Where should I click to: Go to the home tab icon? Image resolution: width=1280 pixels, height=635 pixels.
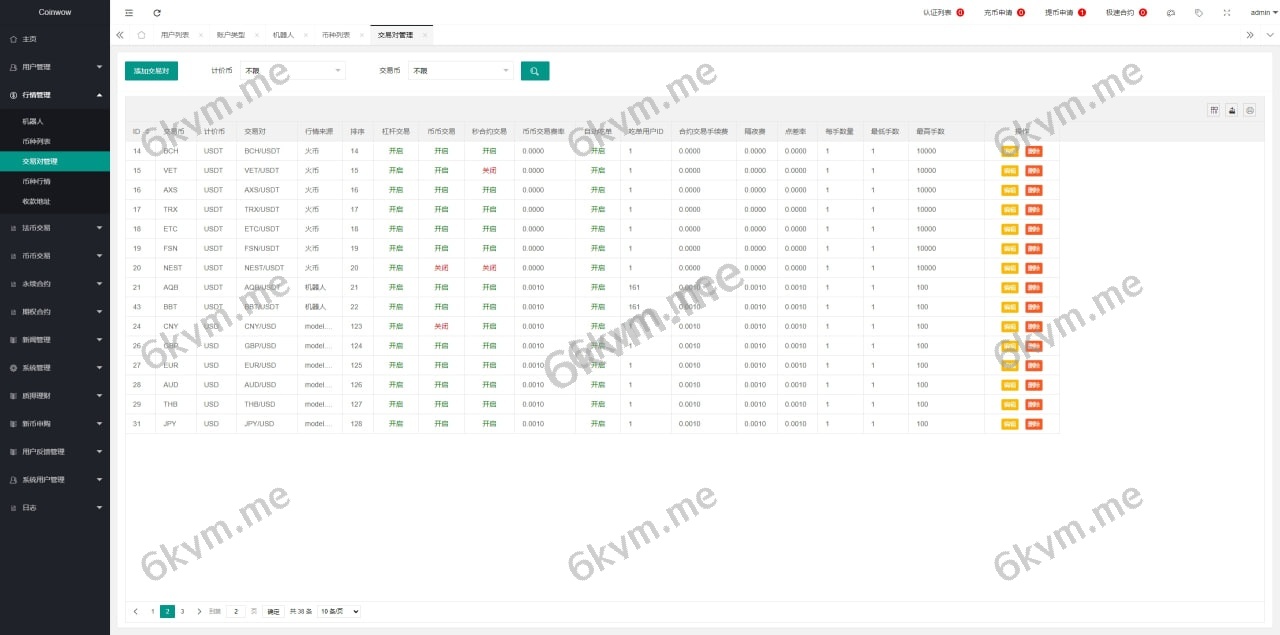(x=141, y=34)
